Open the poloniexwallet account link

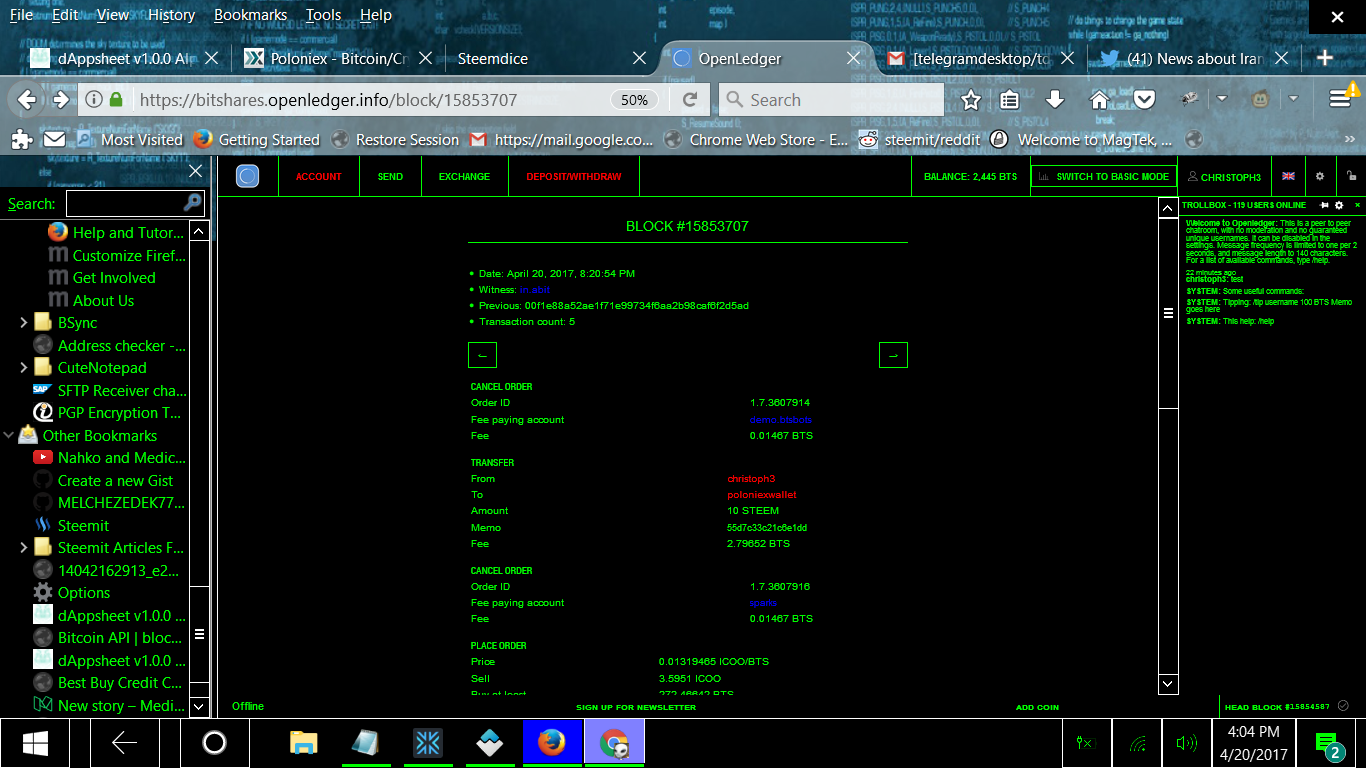click(762, 495)
